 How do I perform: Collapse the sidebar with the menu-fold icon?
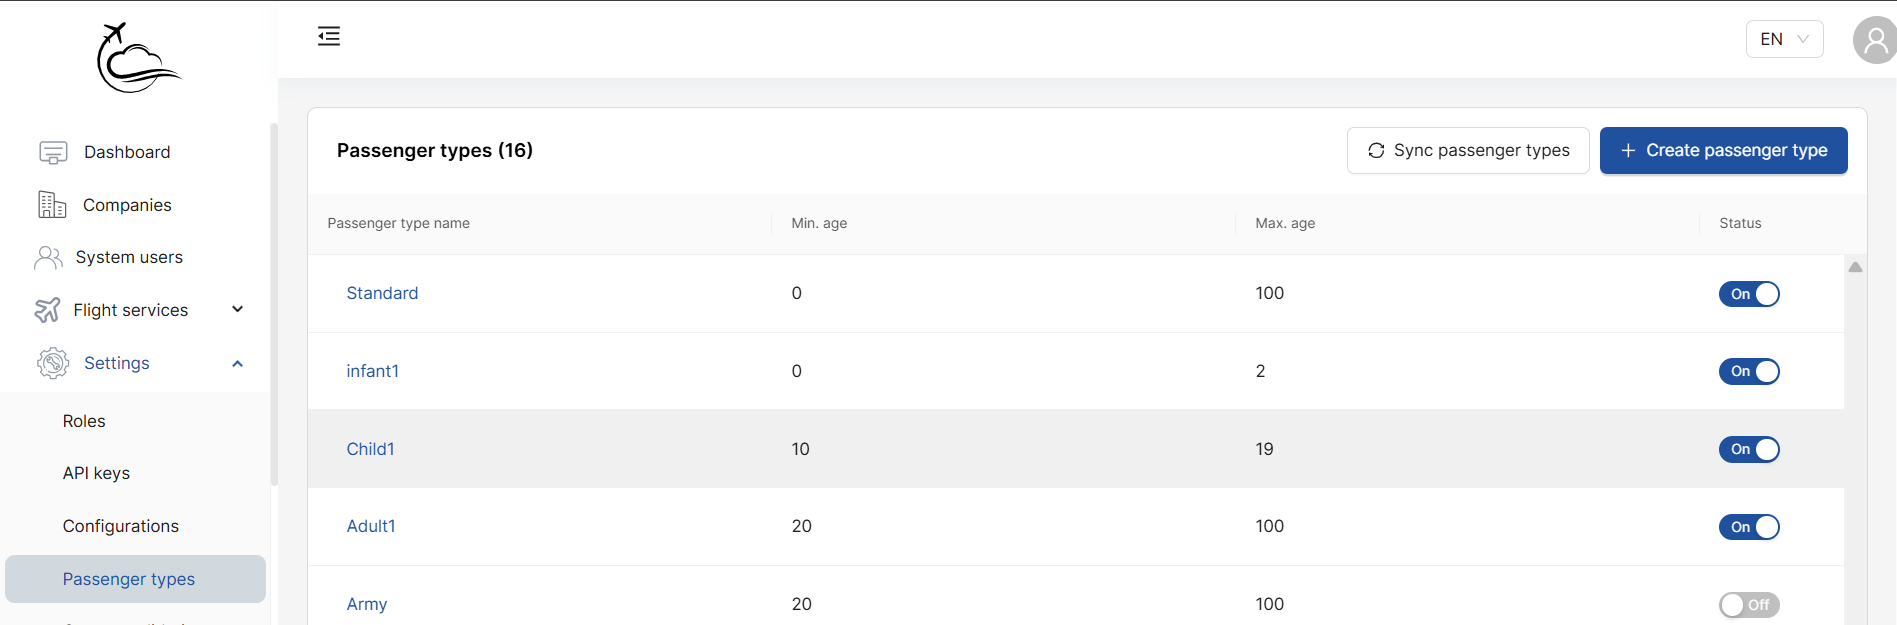click(329, 37)
